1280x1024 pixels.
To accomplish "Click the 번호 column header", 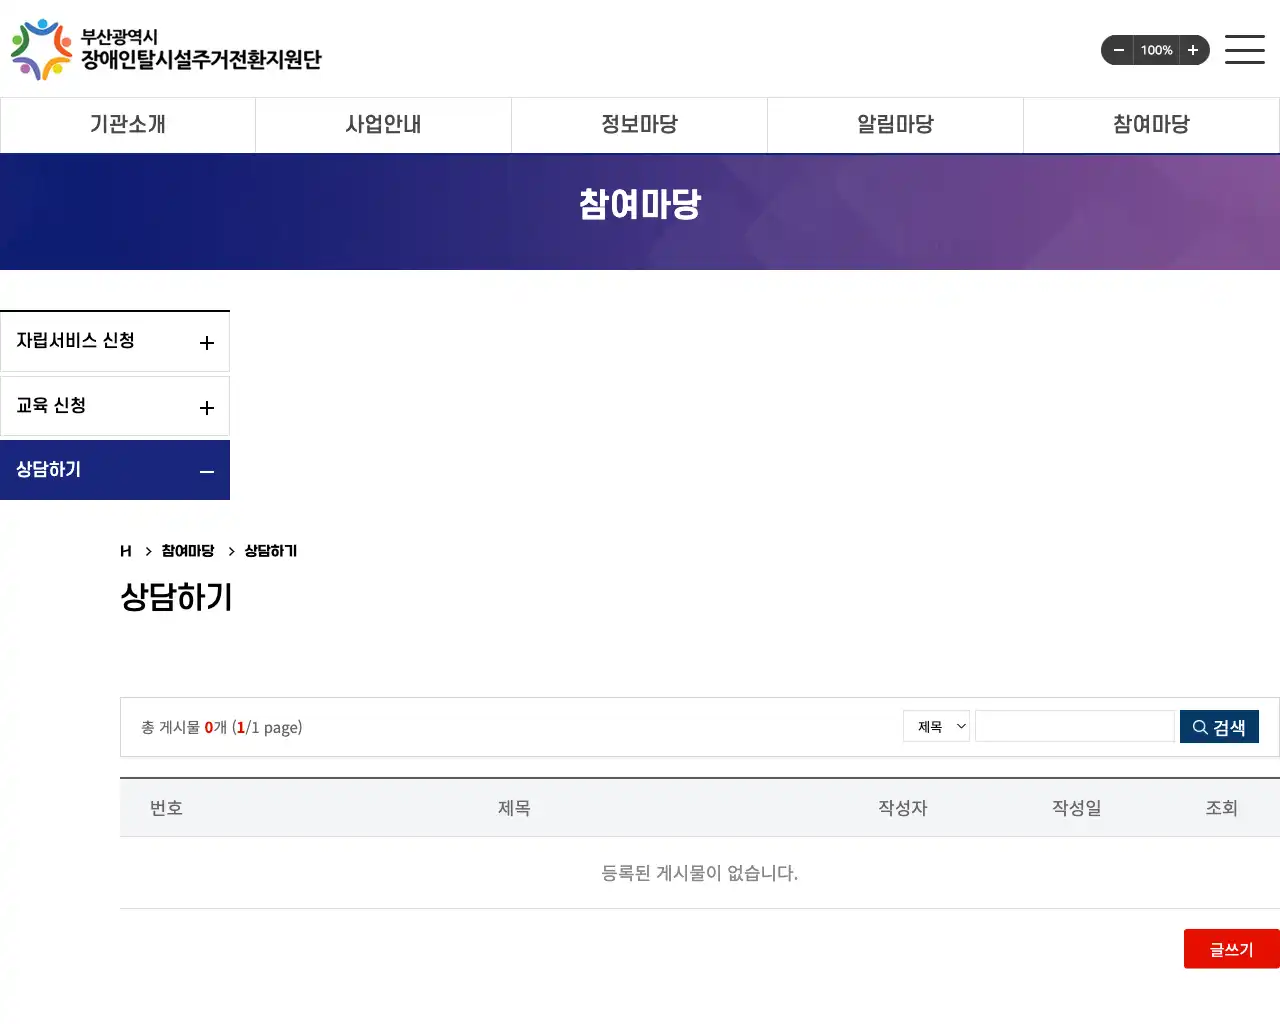I will (166, 808).
